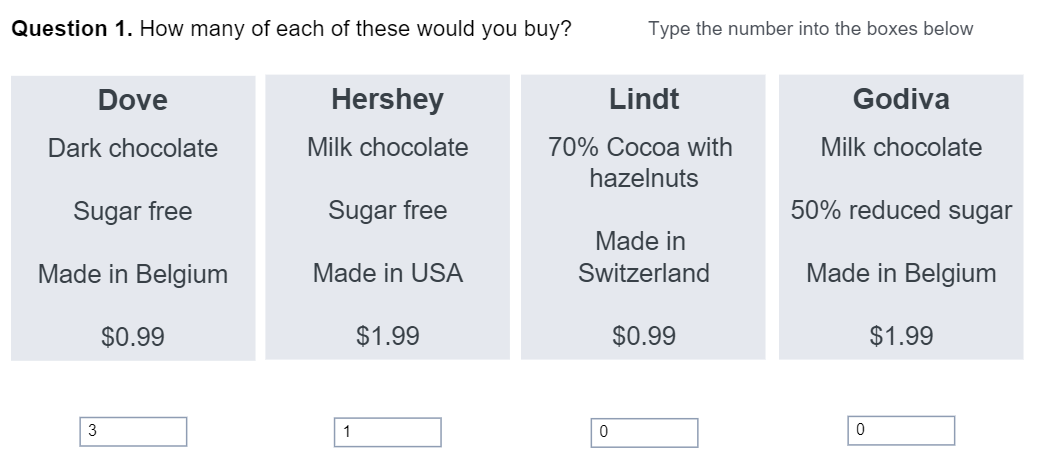Click 'Made in USA' text on Hershey

[388, 273]
